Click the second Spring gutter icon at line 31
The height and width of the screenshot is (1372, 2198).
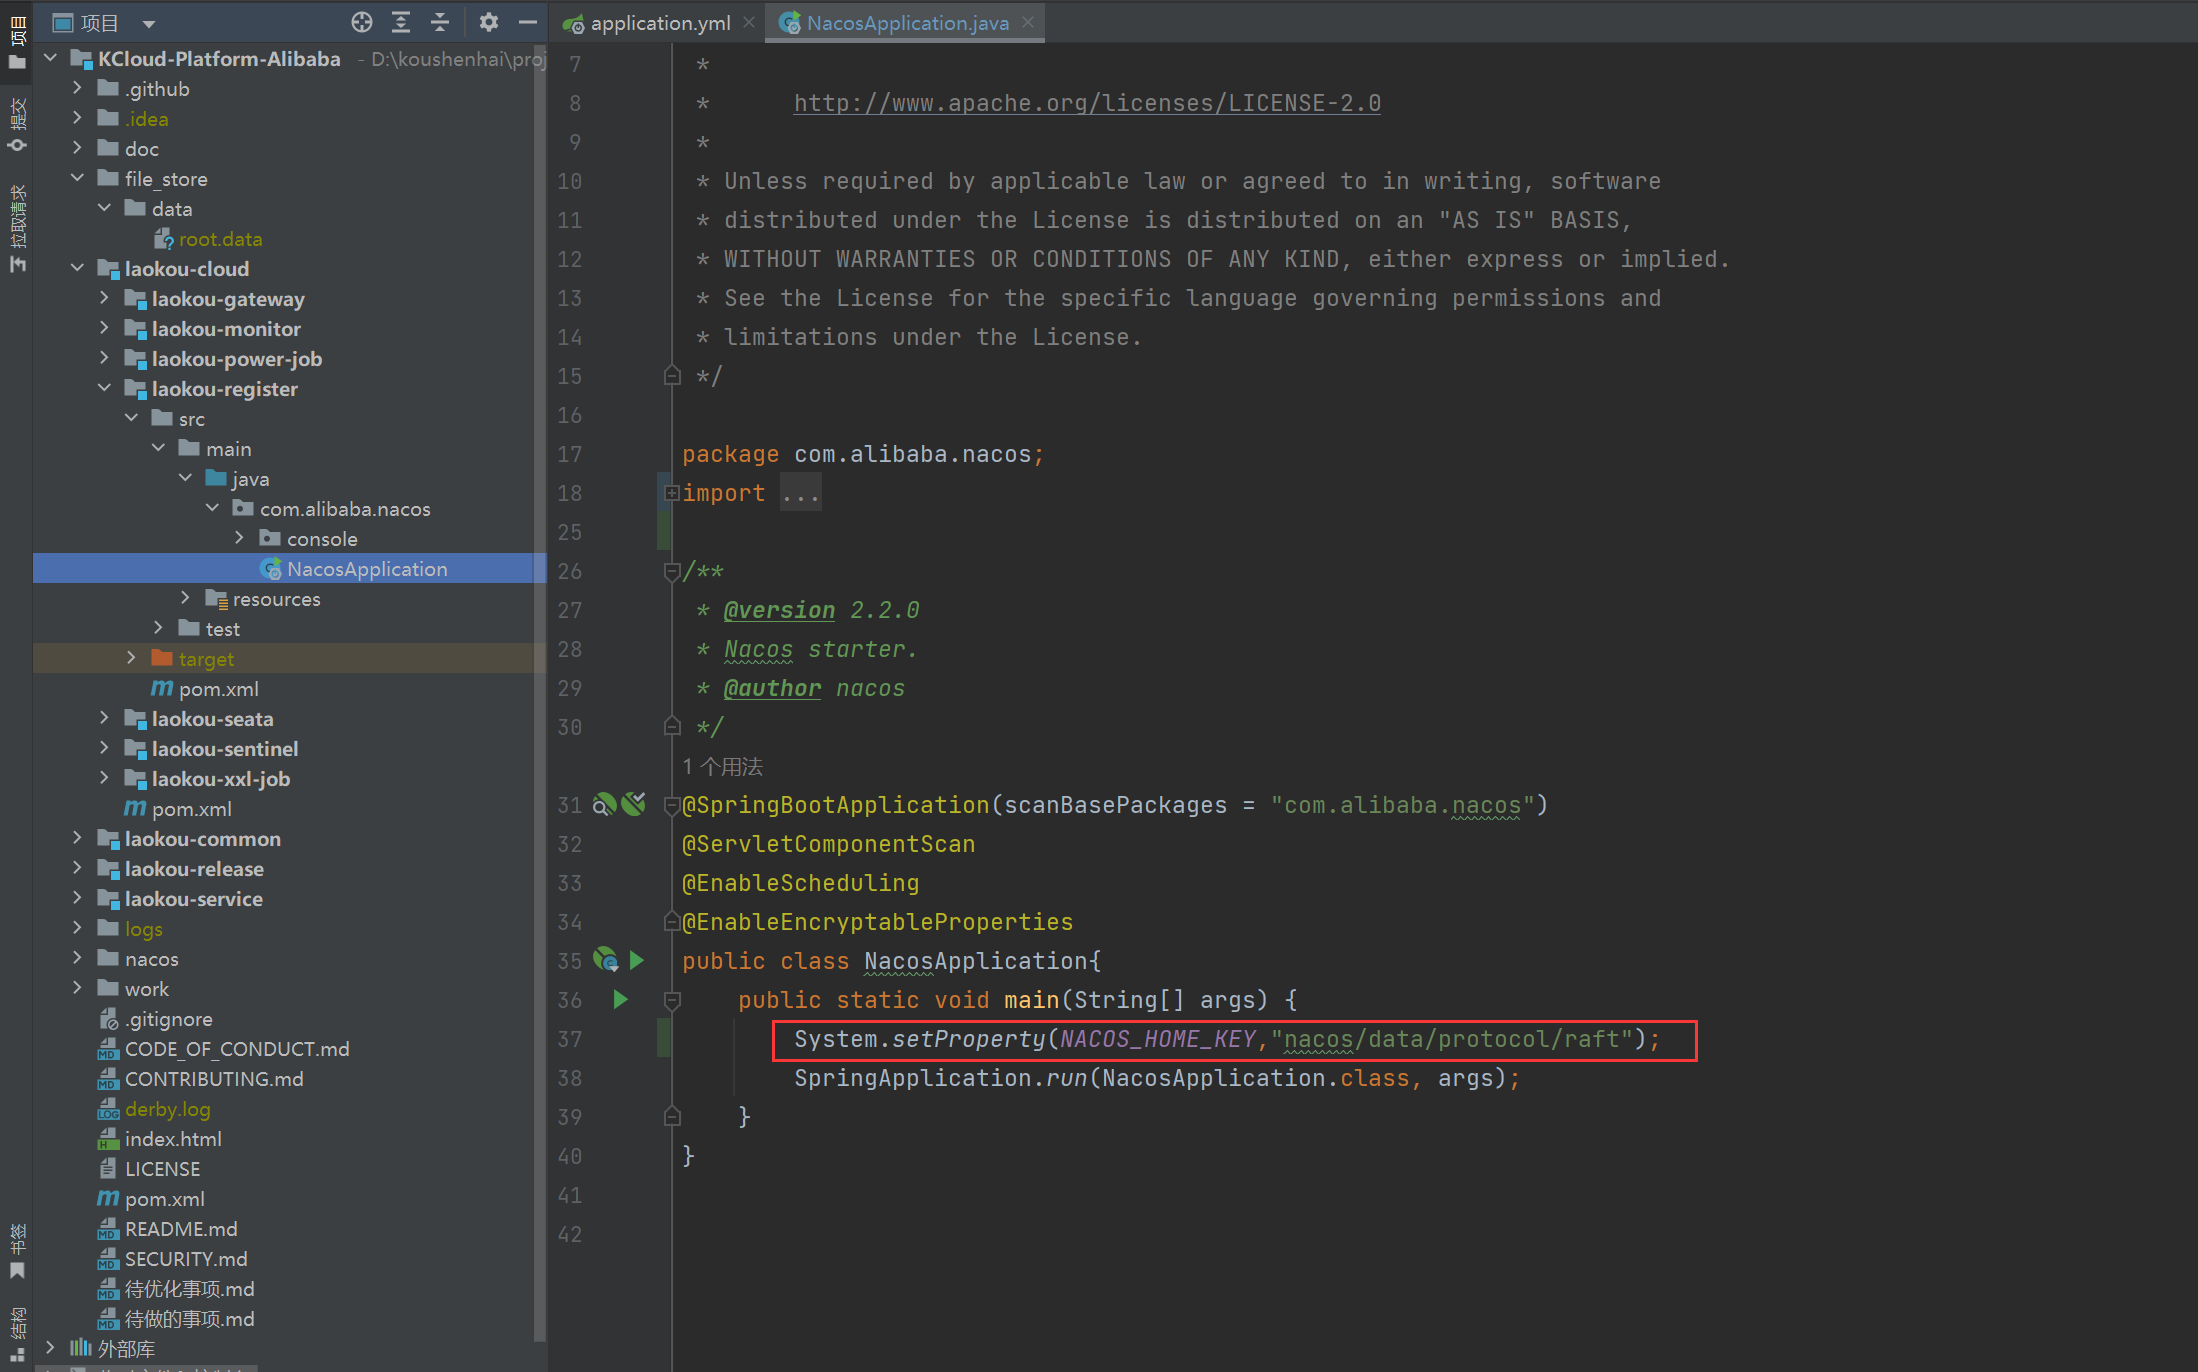click(634, 804)
